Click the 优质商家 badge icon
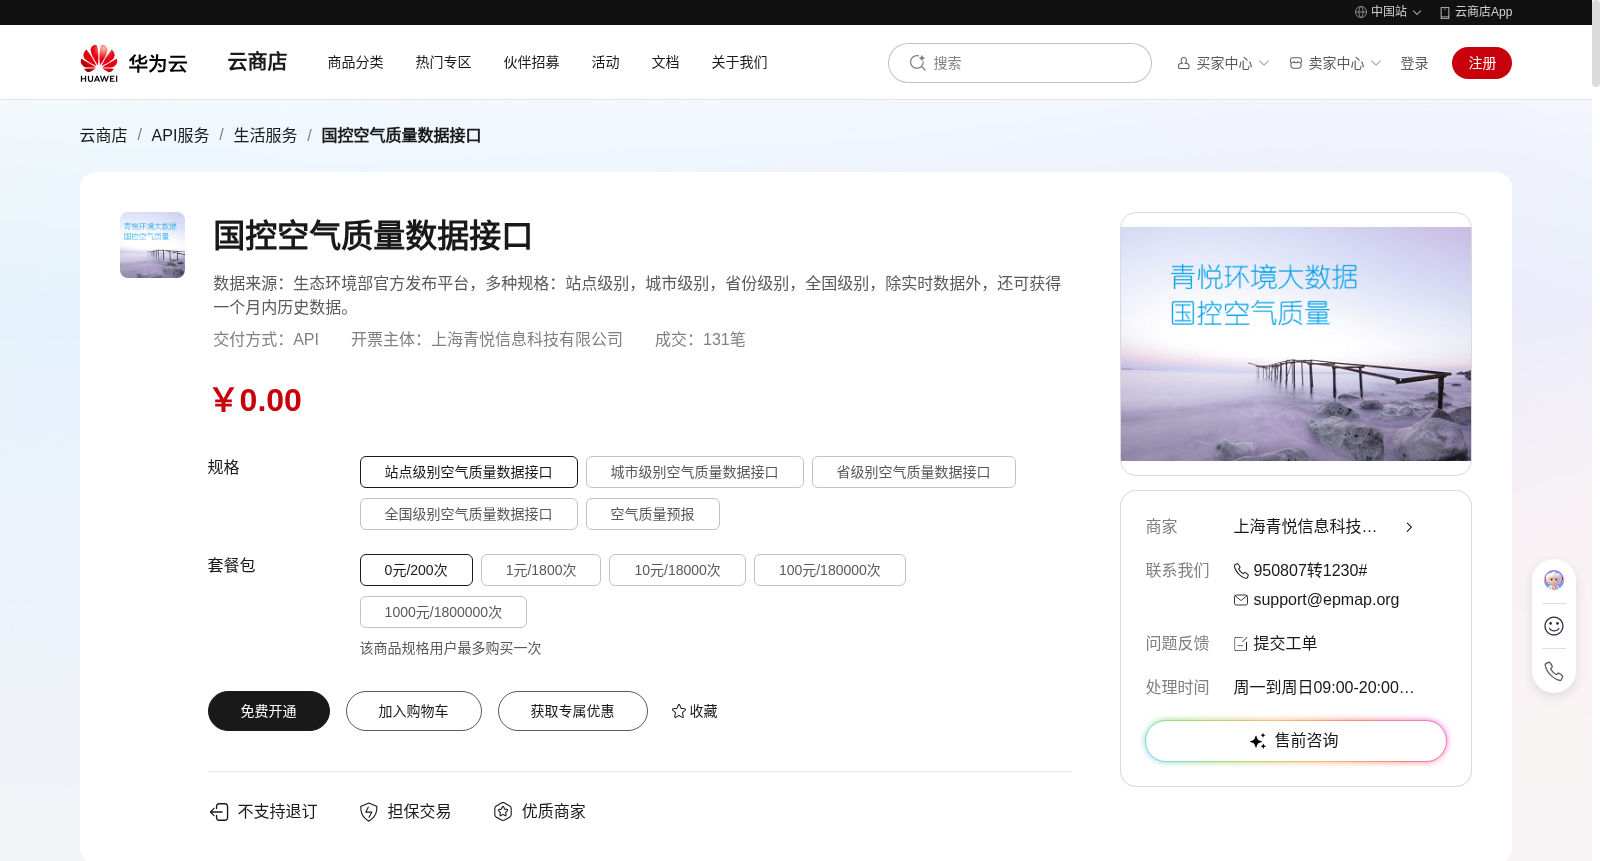This screenshot has width=1600, height=861. click(x=503, y=811)
